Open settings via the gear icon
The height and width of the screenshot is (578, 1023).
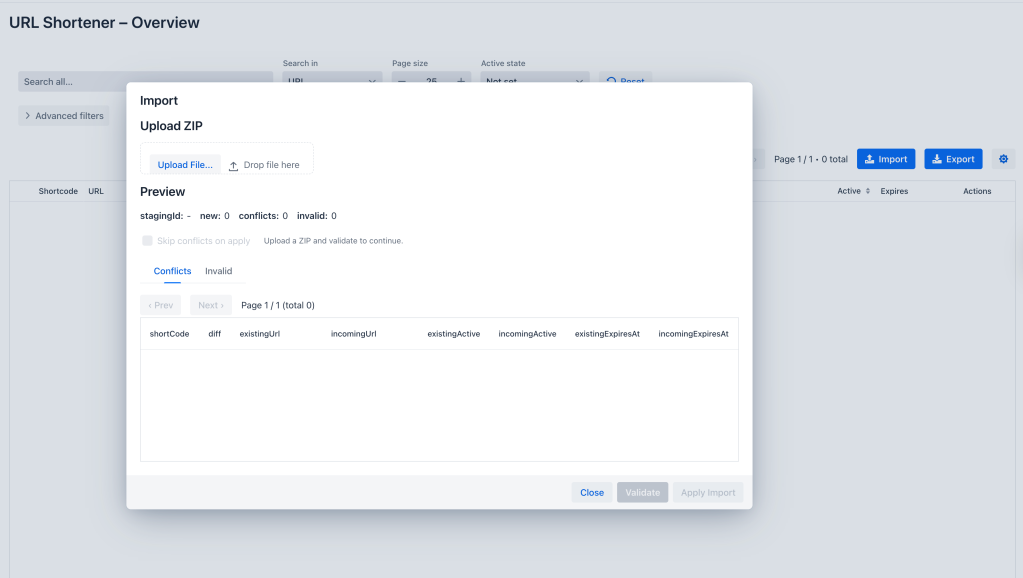pyautogui.click(x=1003, y=158)
